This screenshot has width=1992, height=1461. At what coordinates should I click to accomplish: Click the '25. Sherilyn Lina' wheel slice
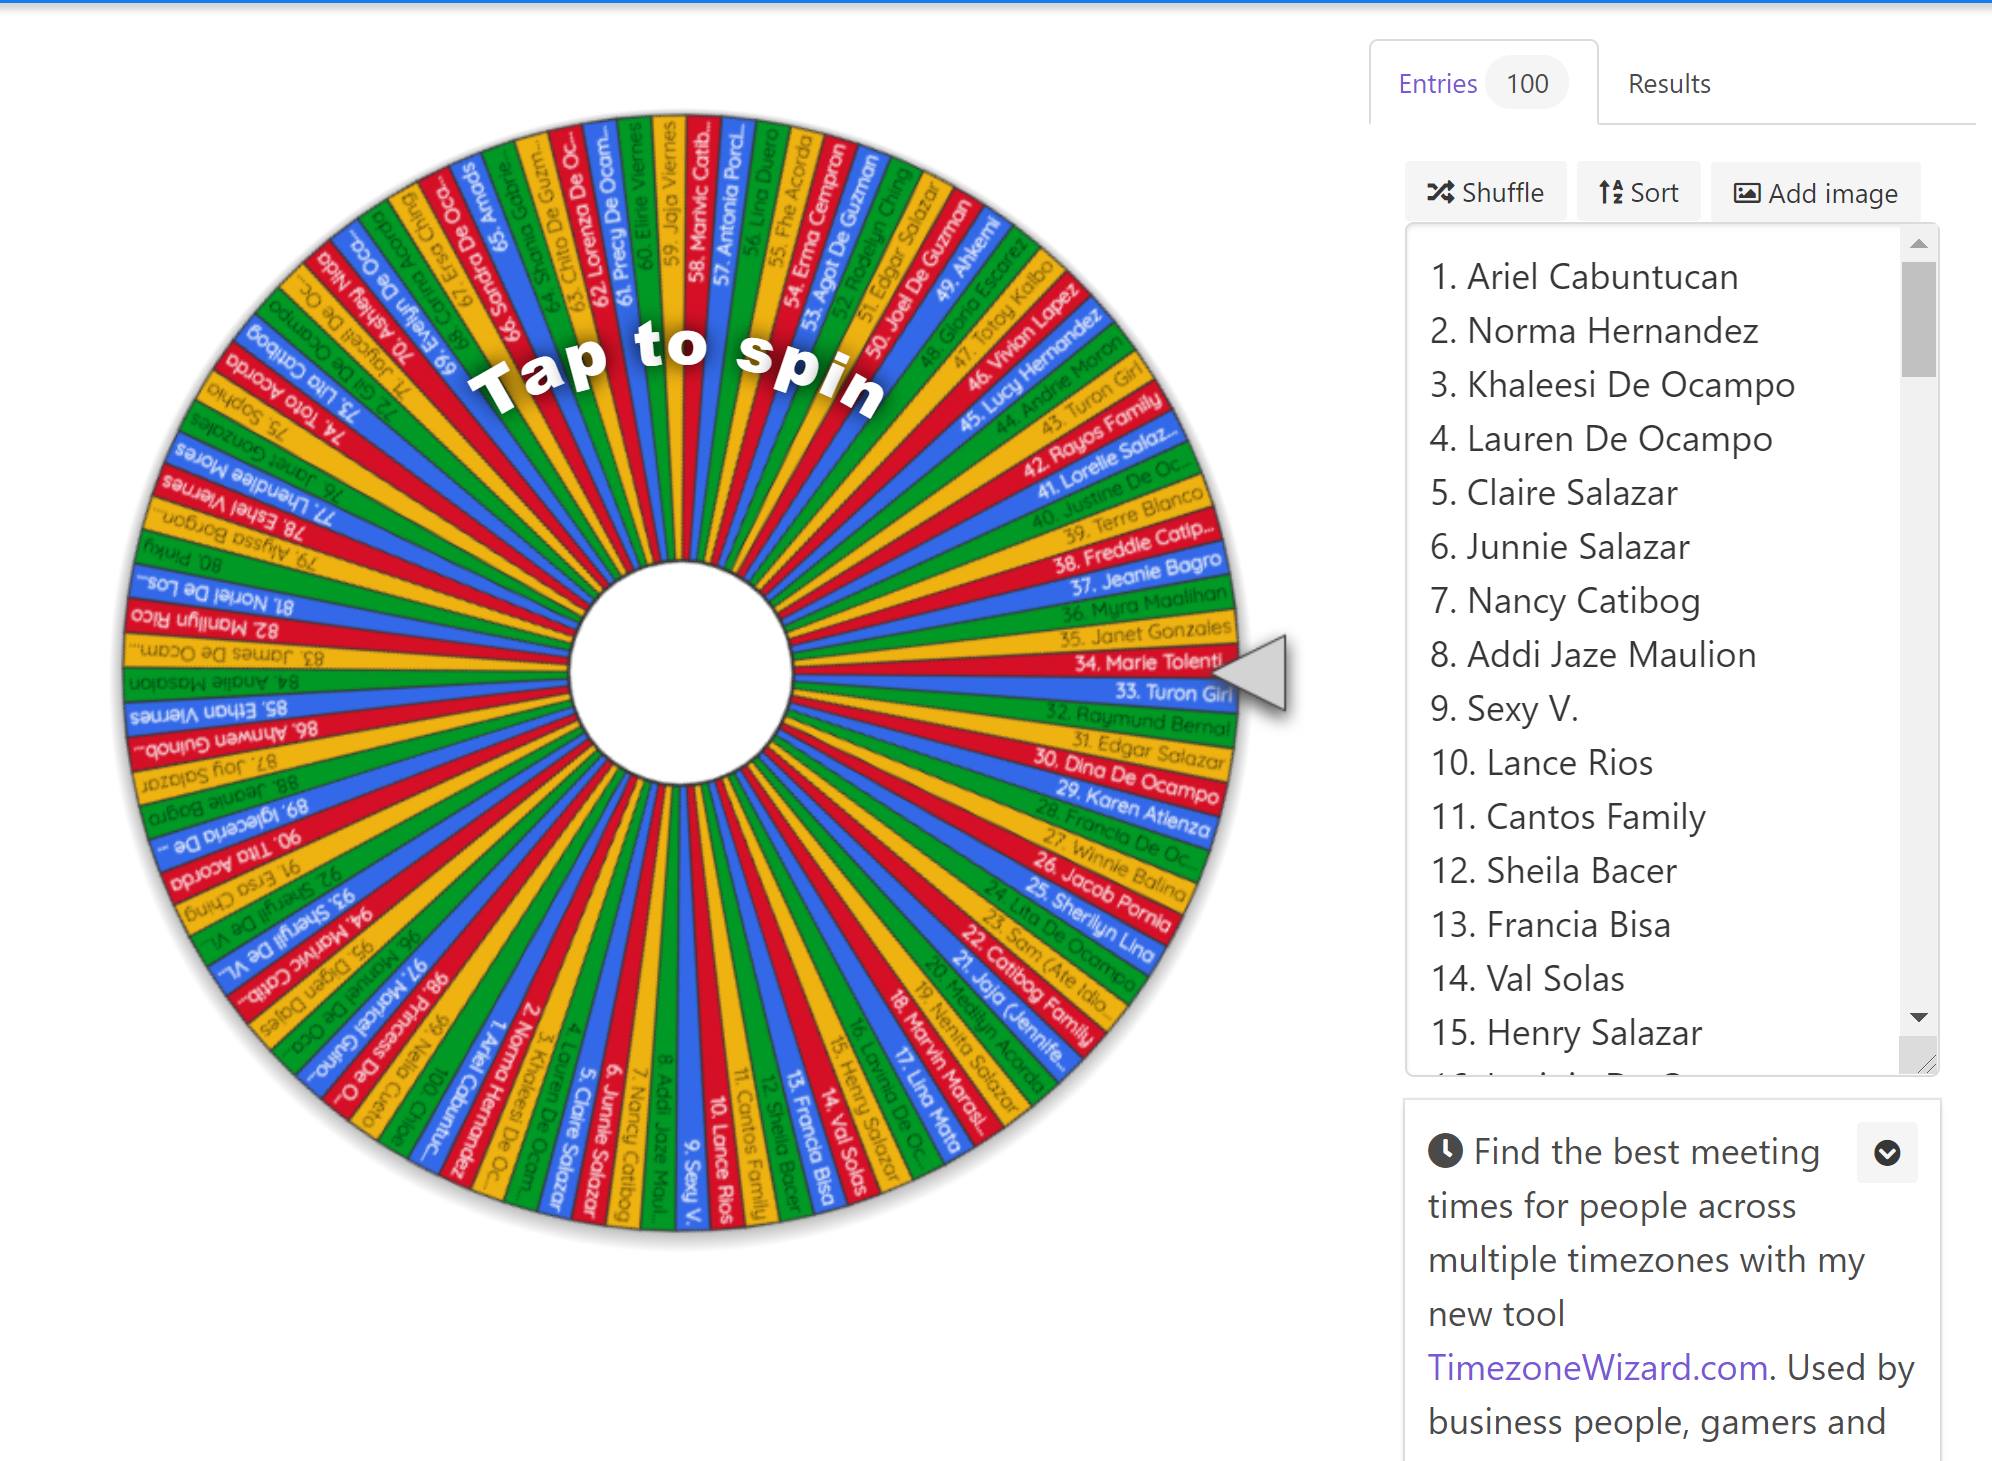[1090, 921]
